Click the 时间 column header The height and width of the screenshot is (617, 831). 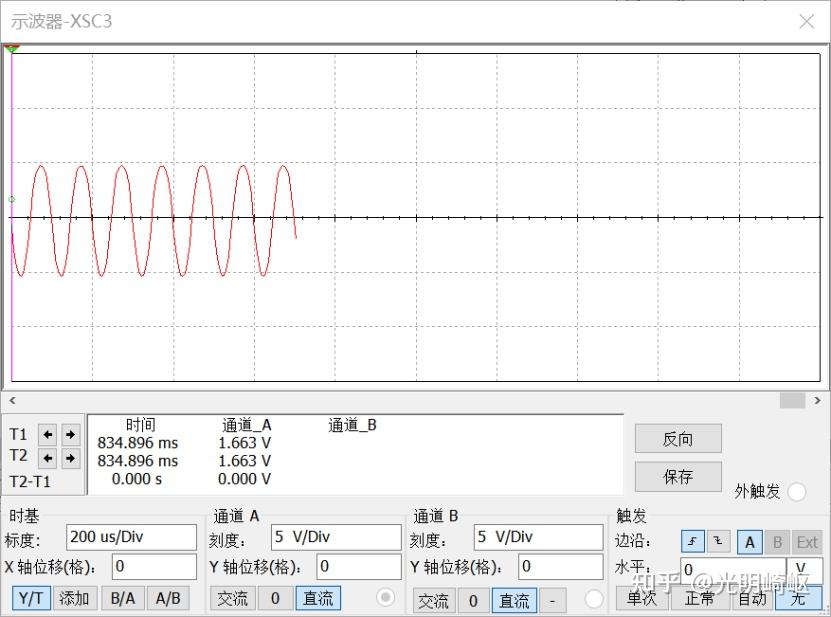140,425
